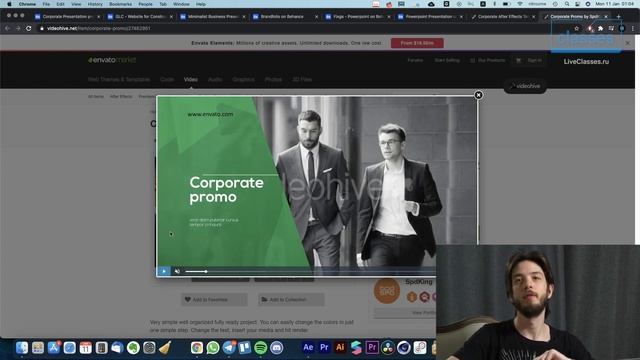The height and width of the screenshot is (360, 640).
Task: Open the Chrome History menu
Action: point(95,4)
